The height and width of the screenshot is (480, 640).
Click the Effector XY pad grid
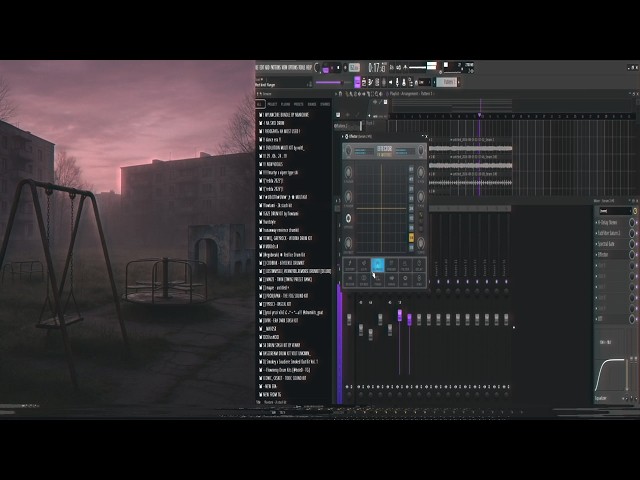[382, 208]
